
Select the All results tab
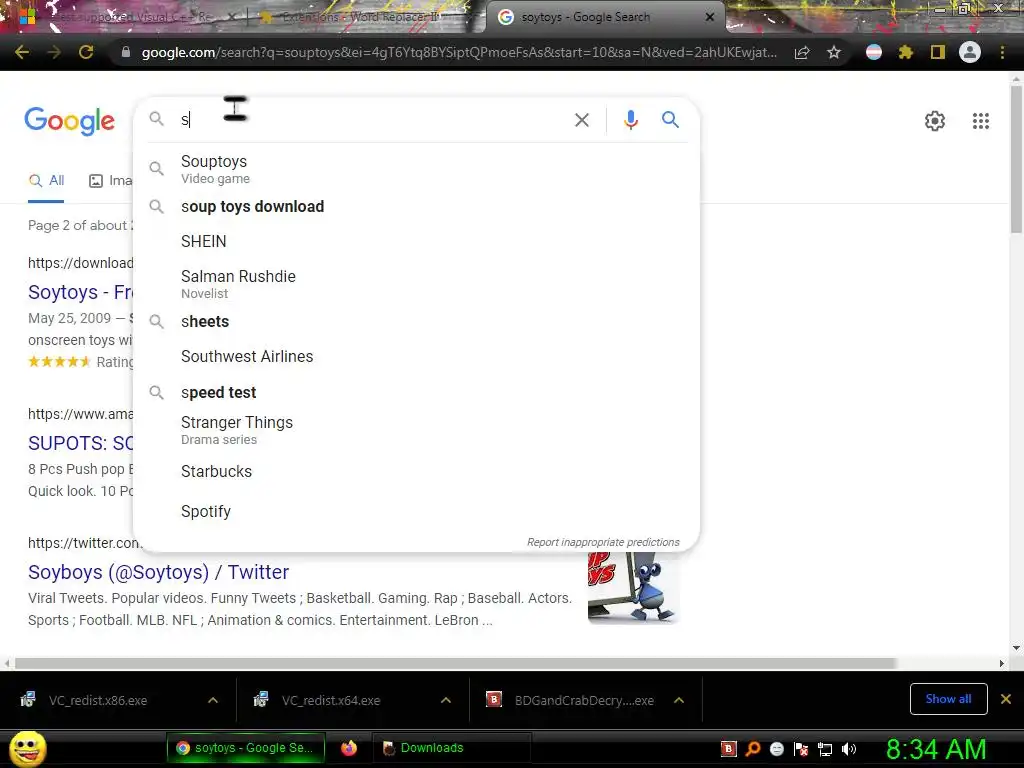tap(46, 181)
